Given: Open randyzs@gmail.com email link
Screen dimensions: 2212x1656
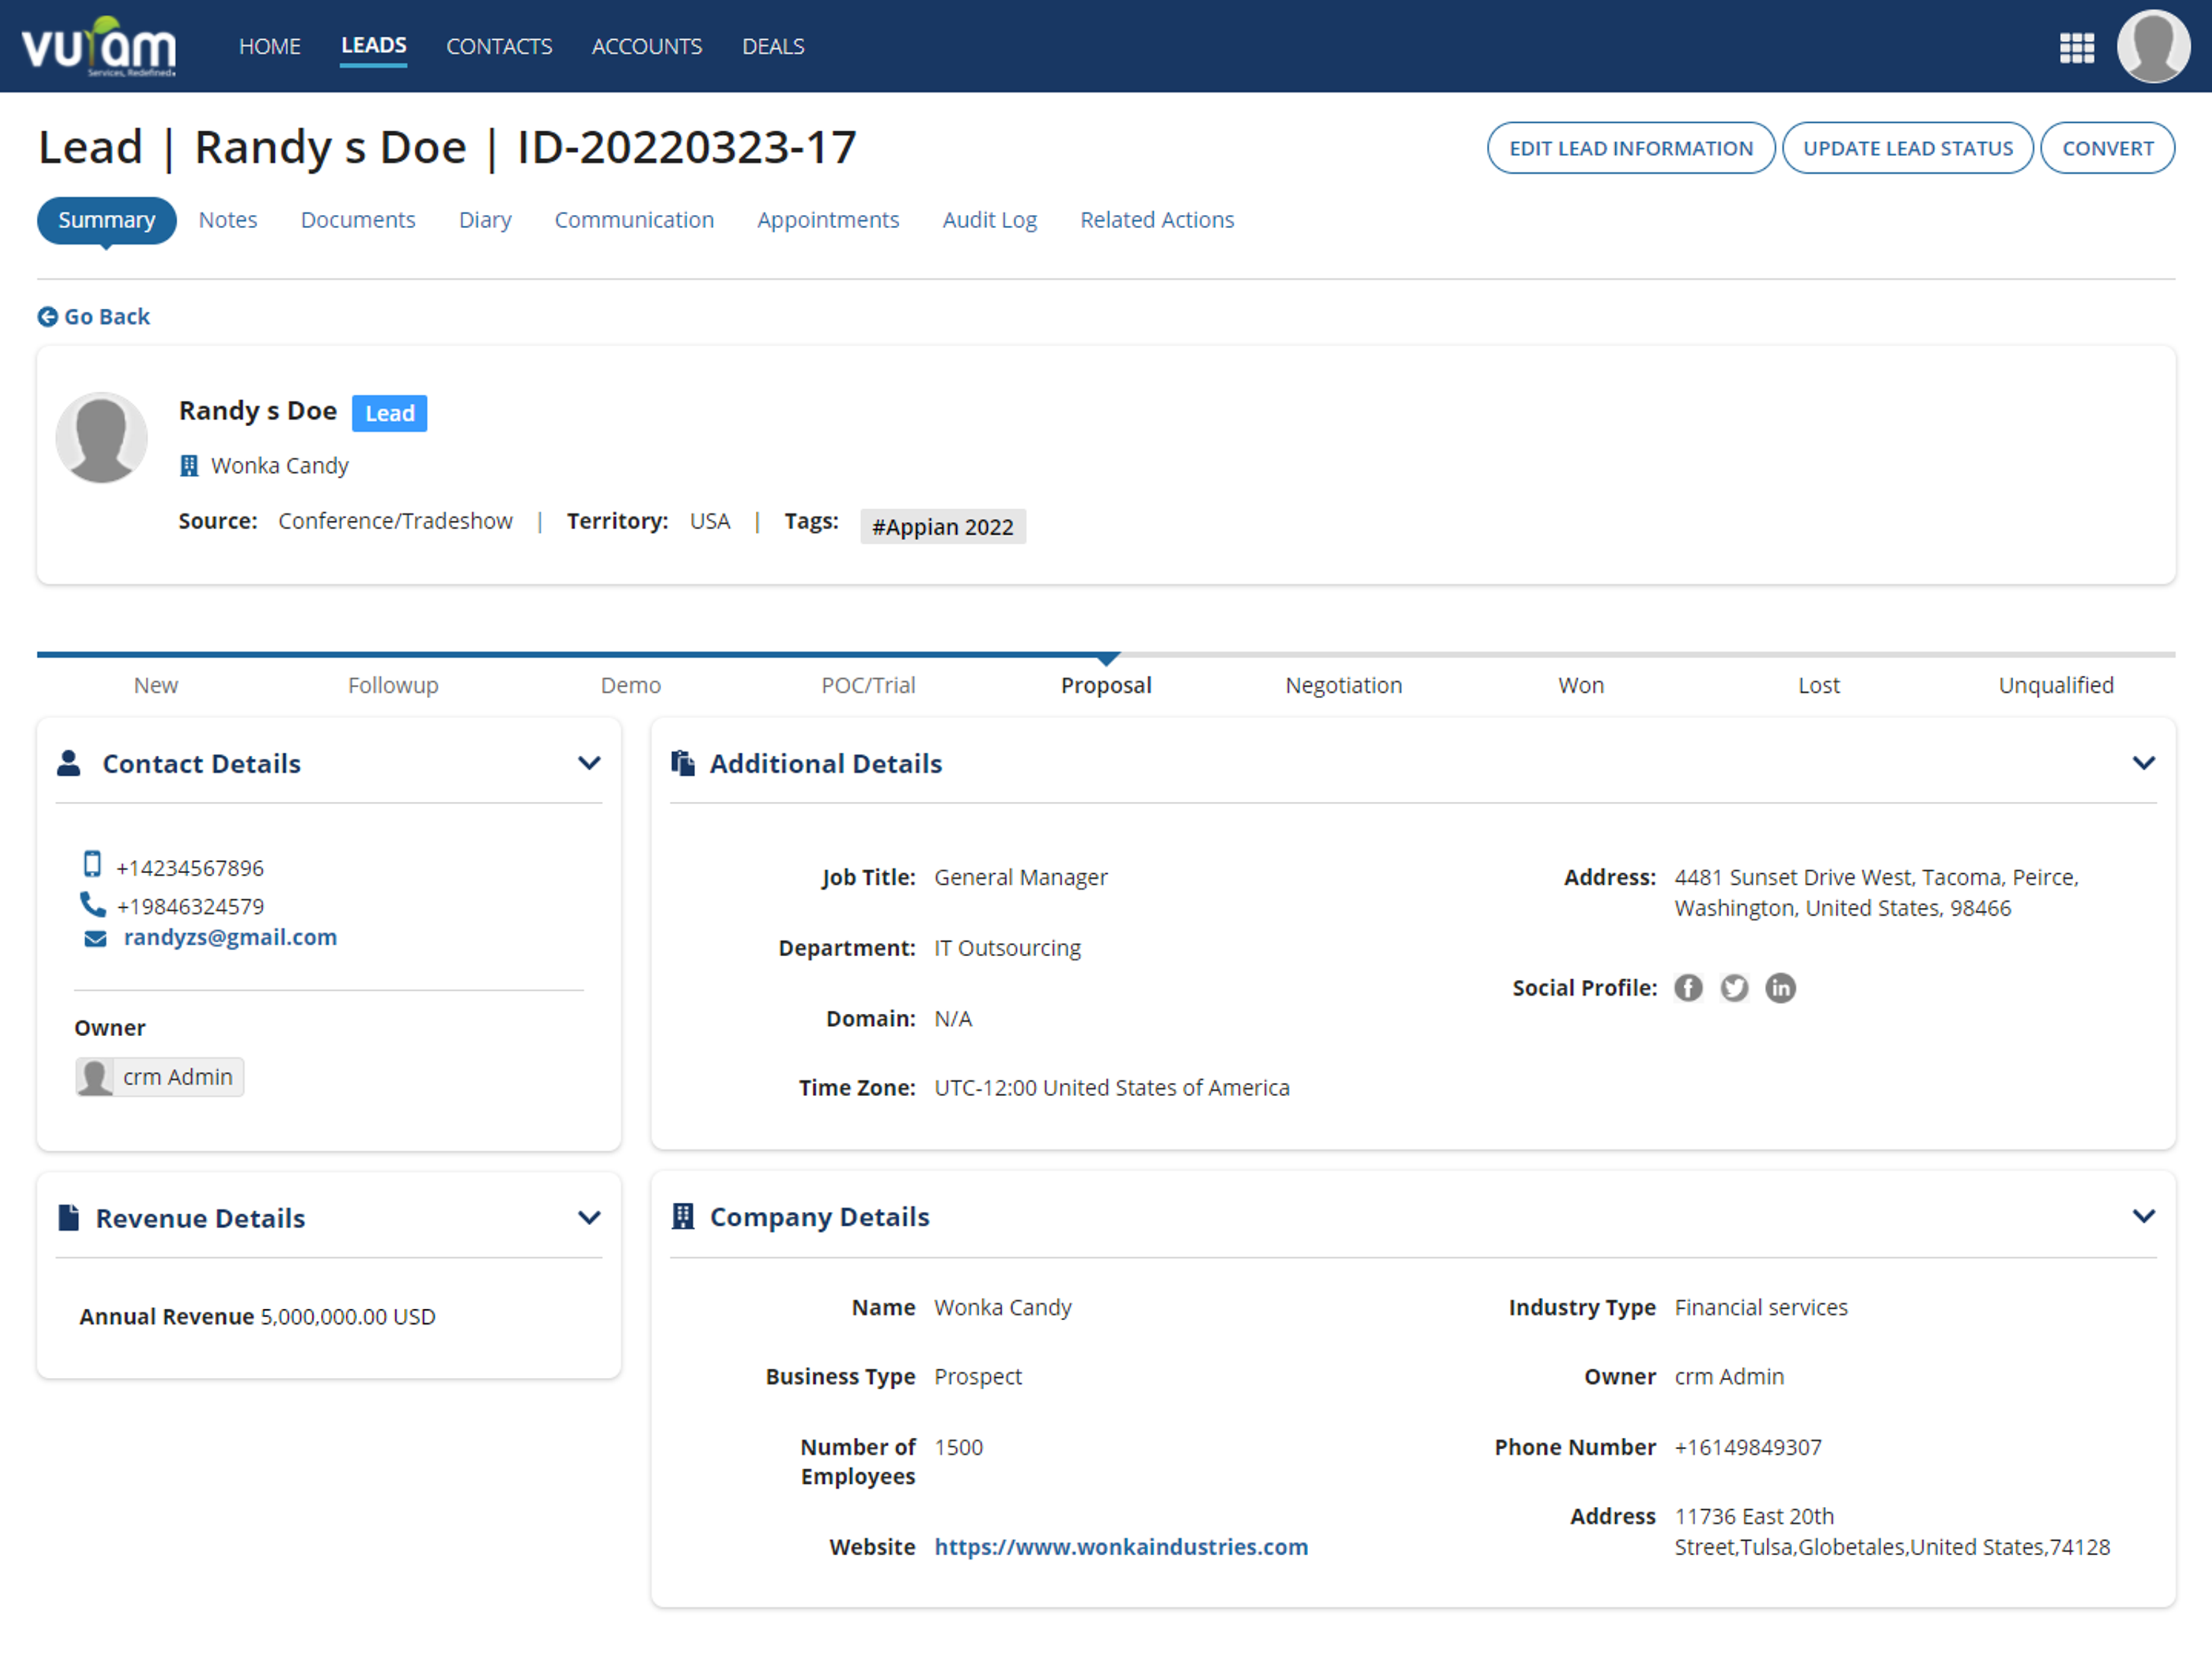Looking at the screenshot, I should [230, 938].
